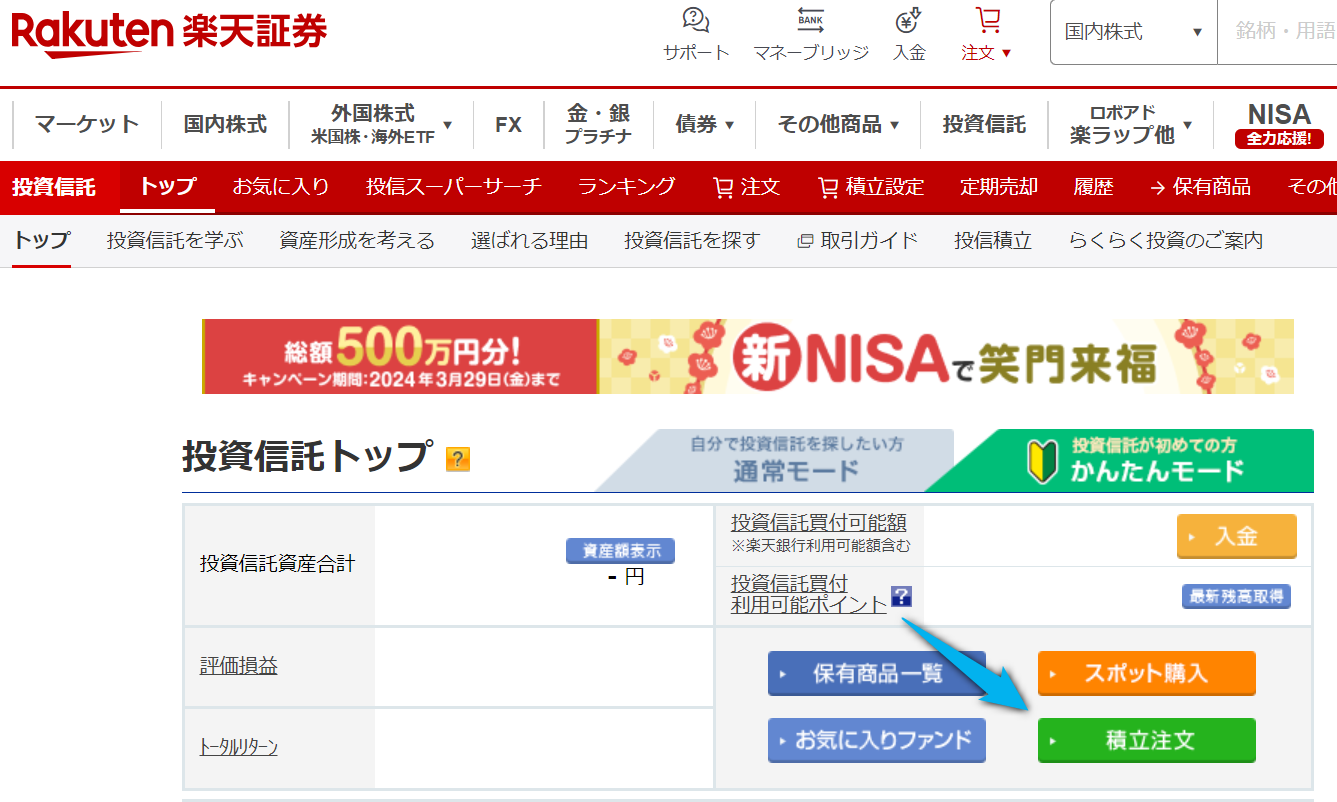Click the お気に入りファンド button
Screen dimensions: 1337x802
[x=877, y=740]
